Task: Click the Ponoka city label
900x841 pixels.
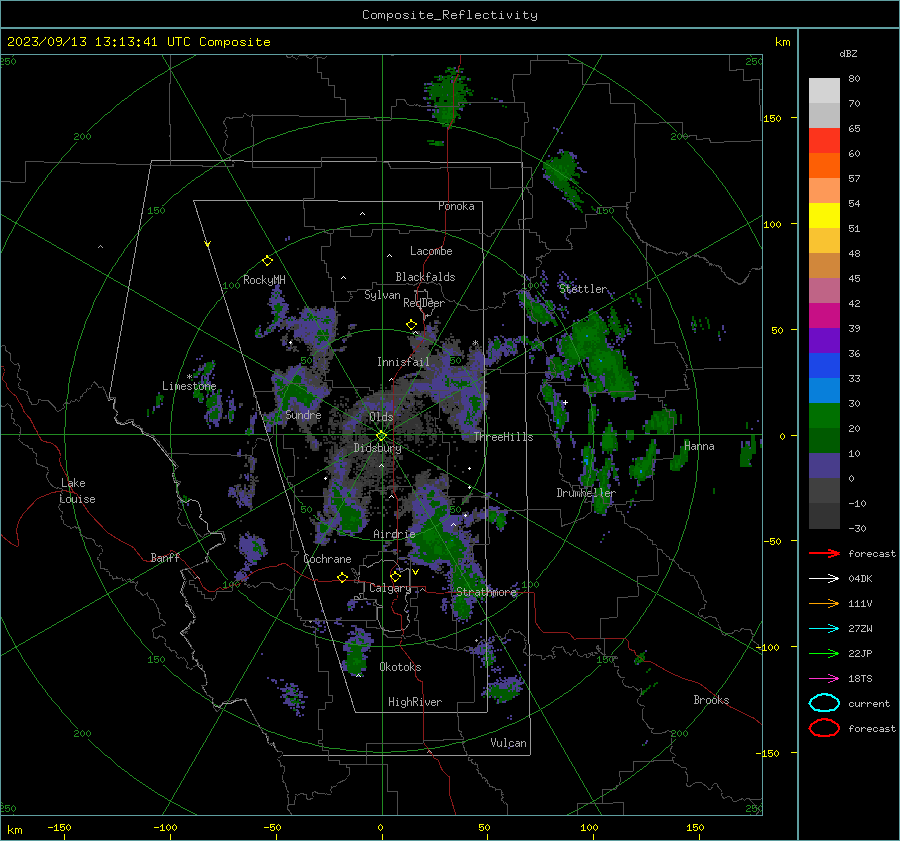Action: coord(456,206)
